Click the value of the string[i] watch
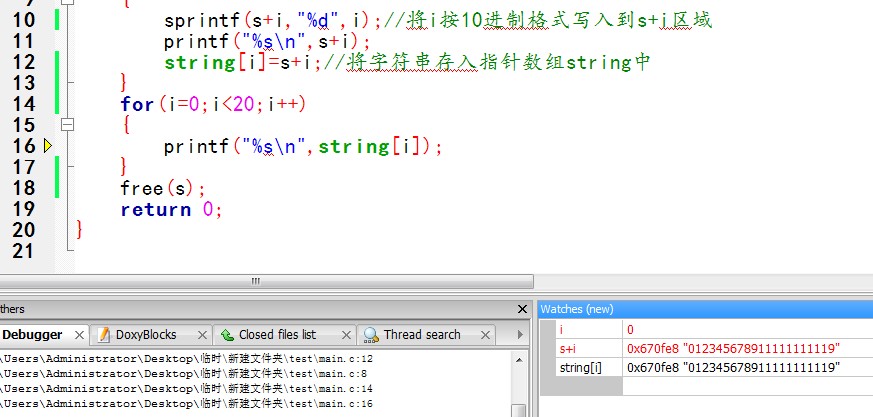The image size is (873, 417). (x=733, y=367)
